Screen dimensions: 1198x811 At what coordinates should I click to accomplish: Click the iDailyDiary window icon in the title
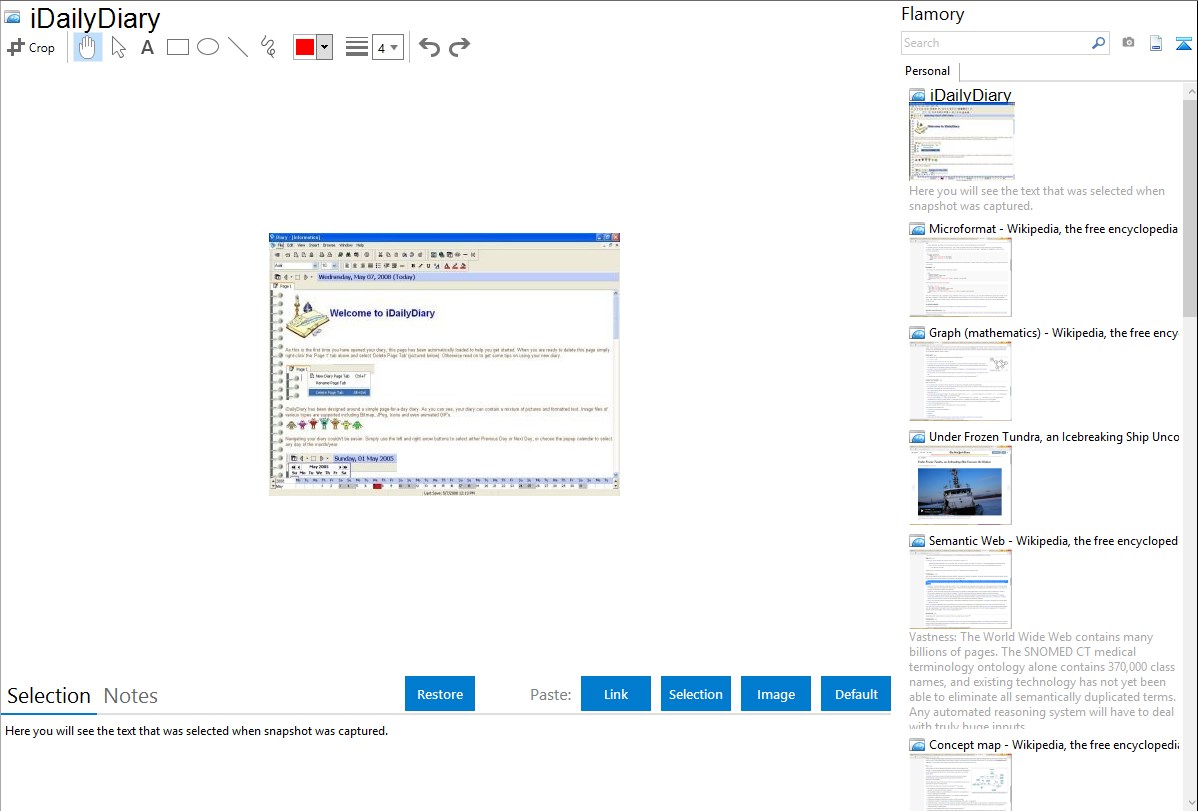[12, 18]
